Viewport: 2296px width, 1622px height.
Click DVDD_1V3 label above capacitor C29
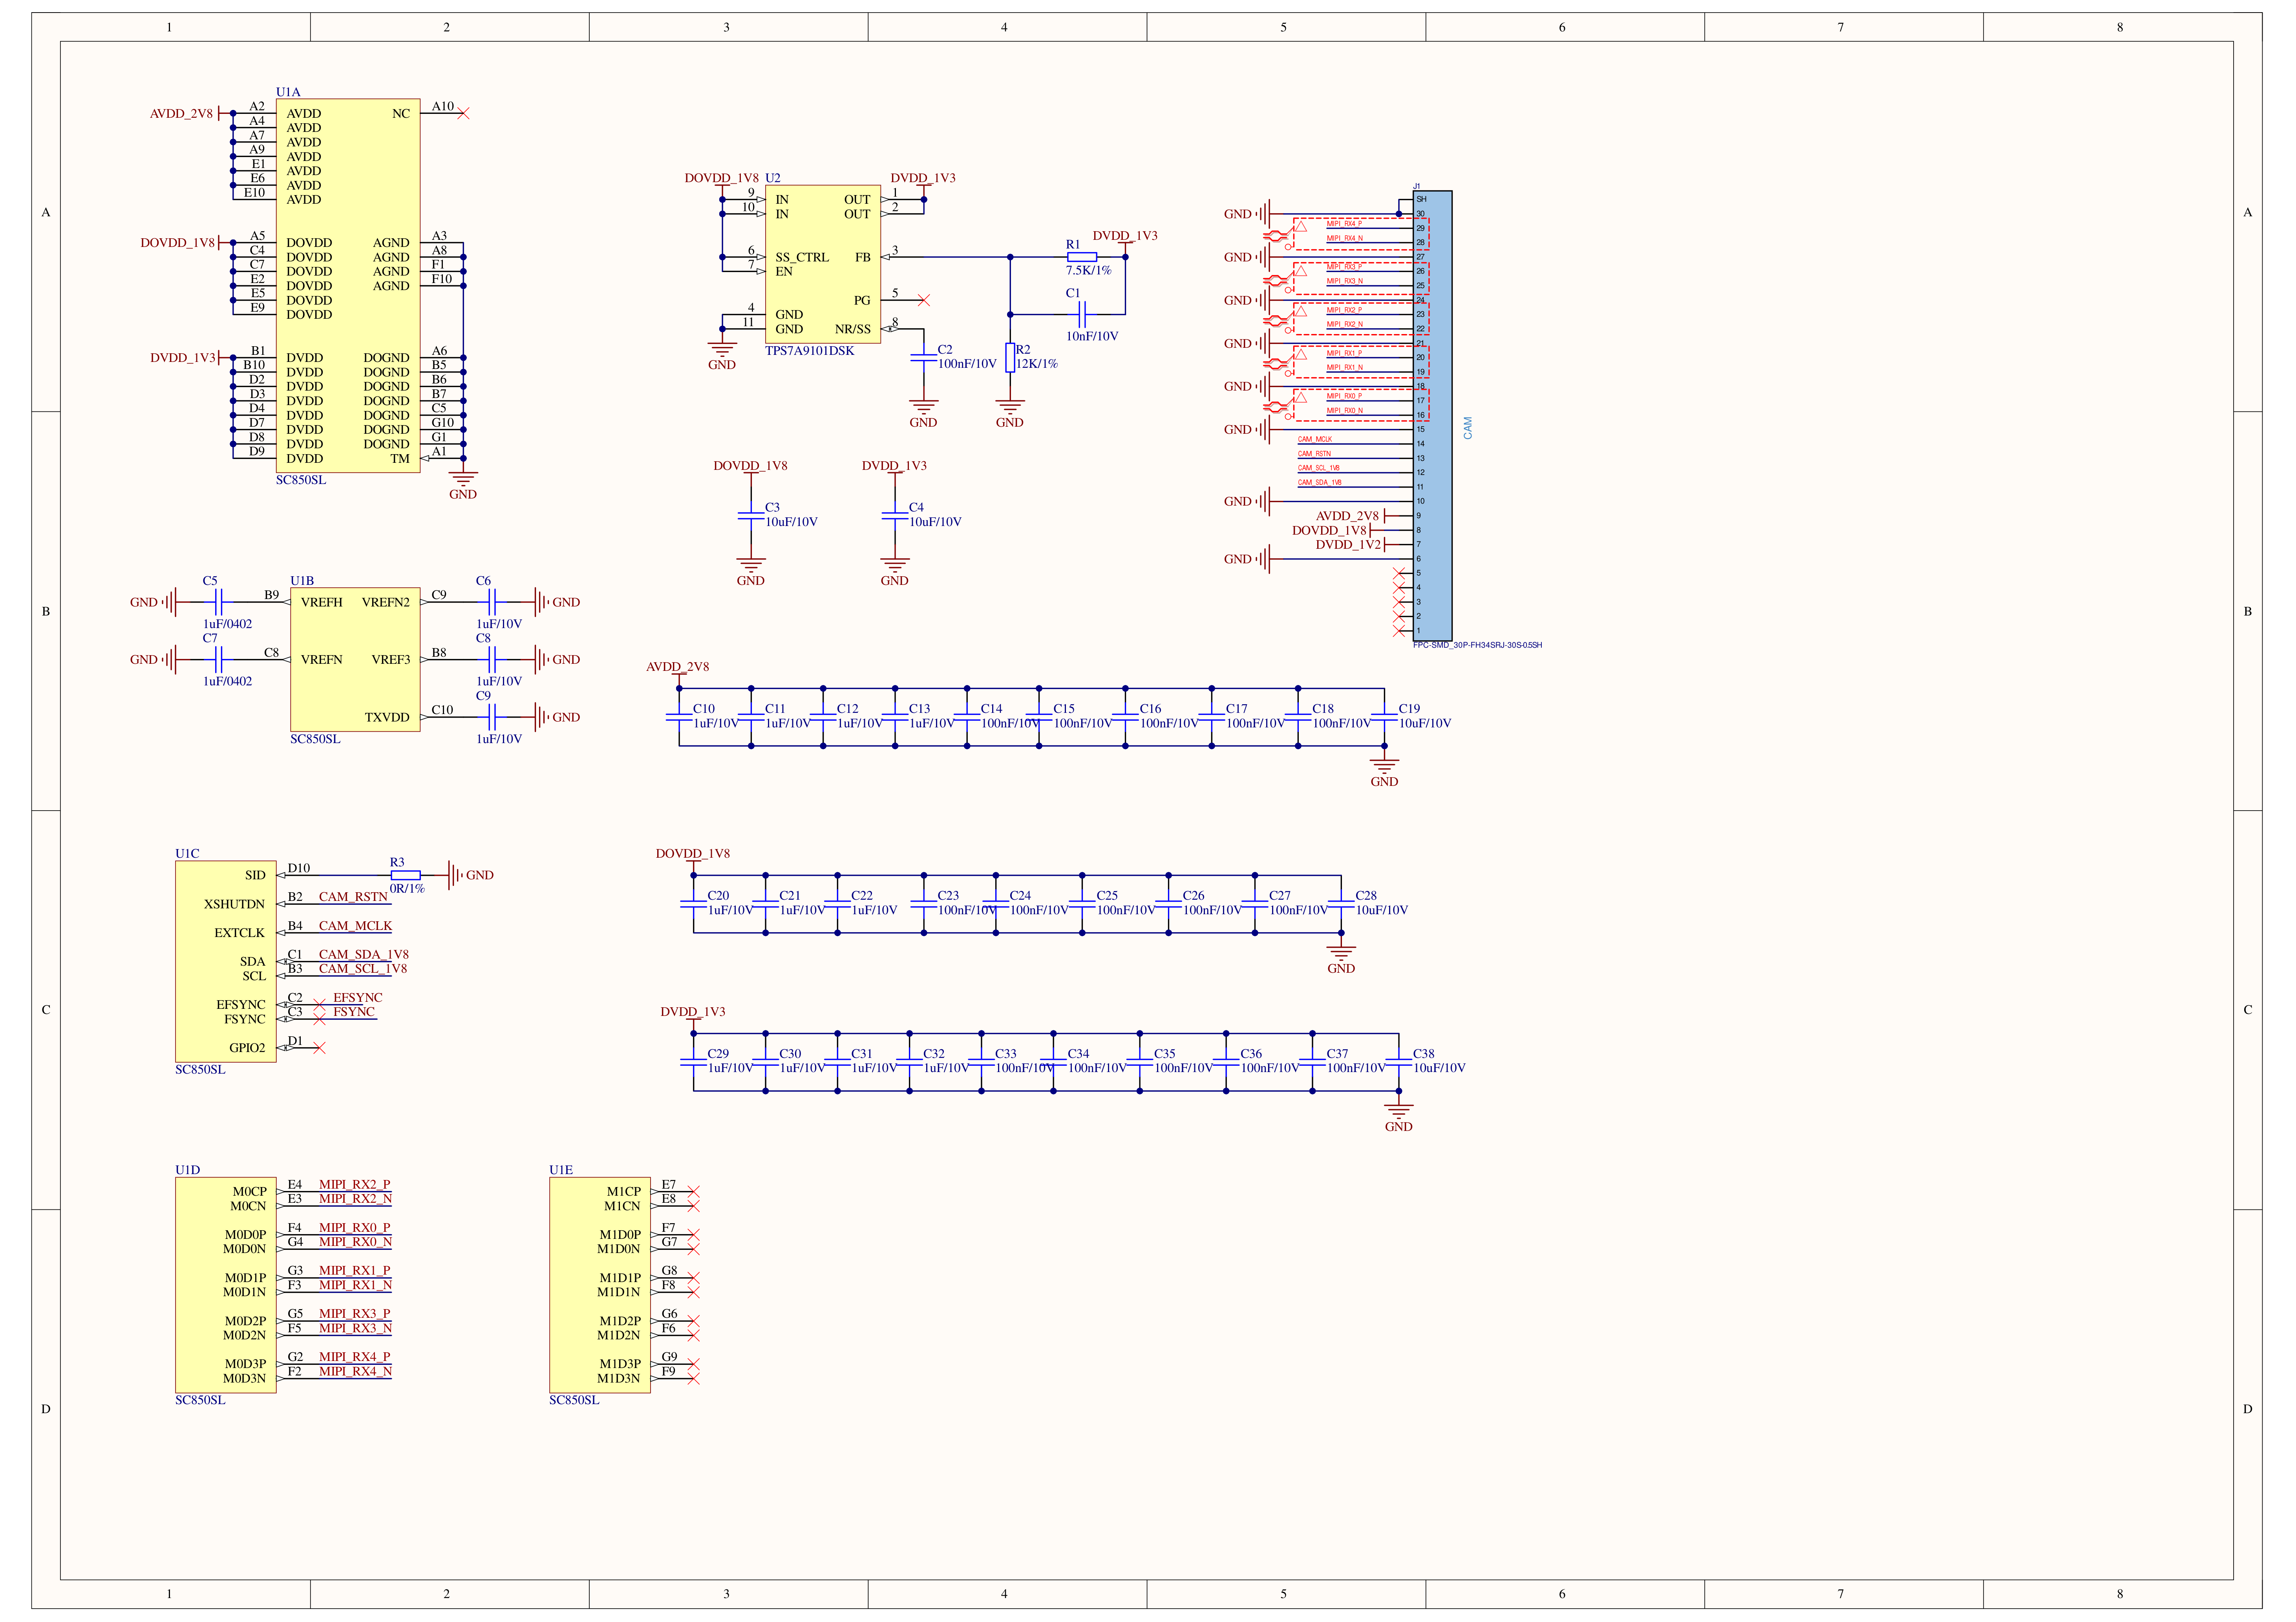693,1012
